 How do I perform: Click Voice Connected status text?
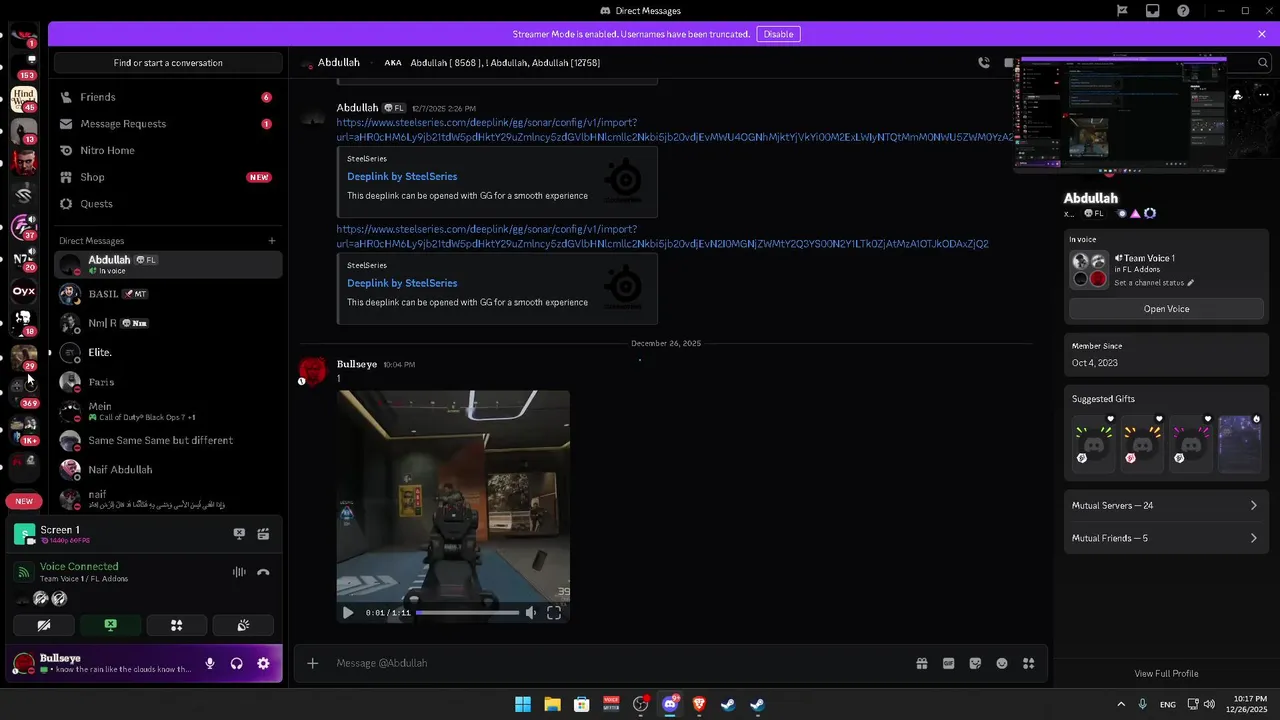pos(79,567)
